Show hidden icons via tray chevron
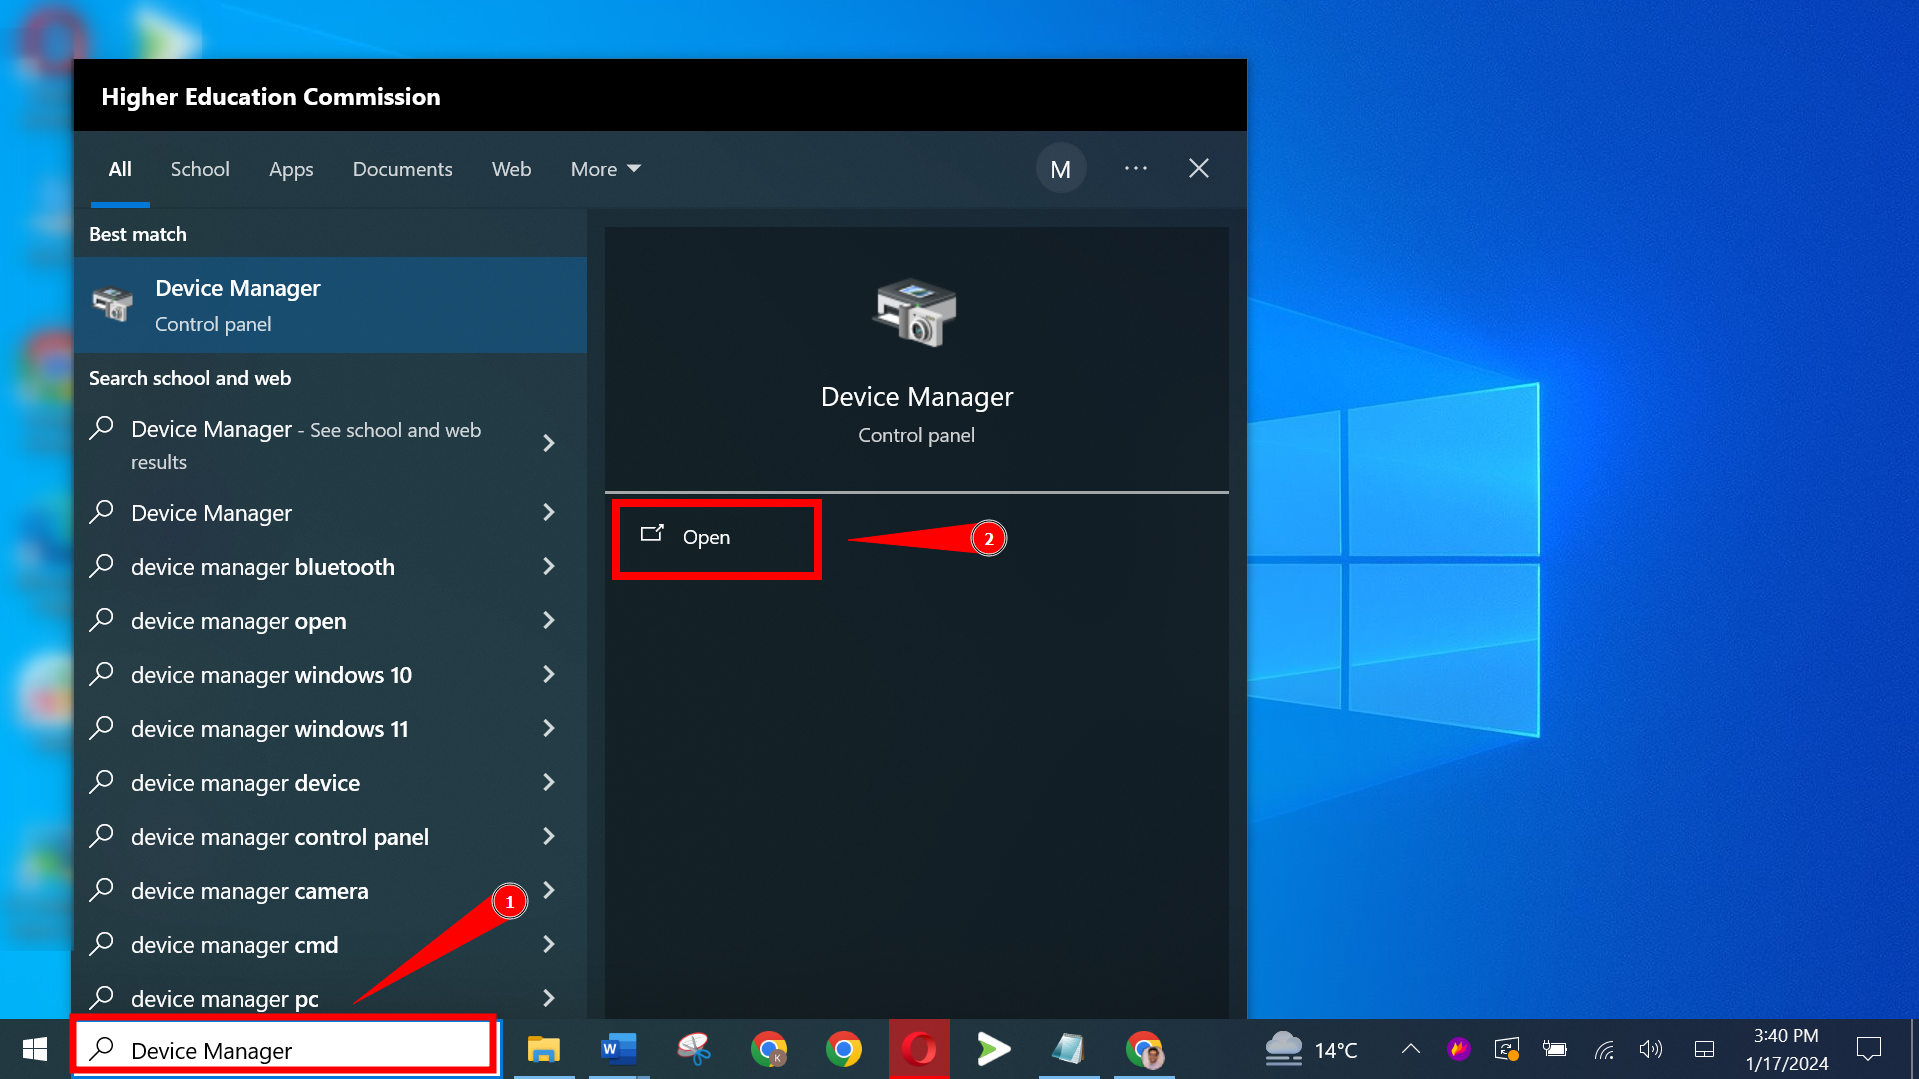Screen dimensions: 1919x1079 (1410, 1049)
